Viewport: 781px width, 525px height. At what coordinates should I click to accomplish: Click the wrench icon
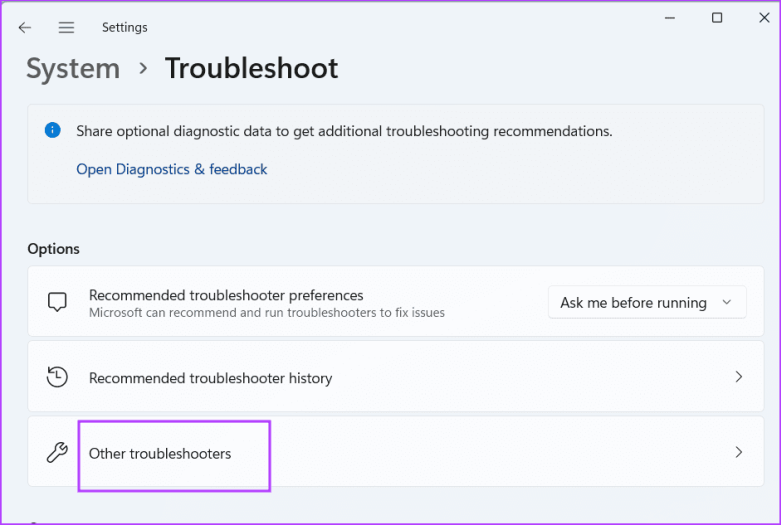[x=57, y=453]
